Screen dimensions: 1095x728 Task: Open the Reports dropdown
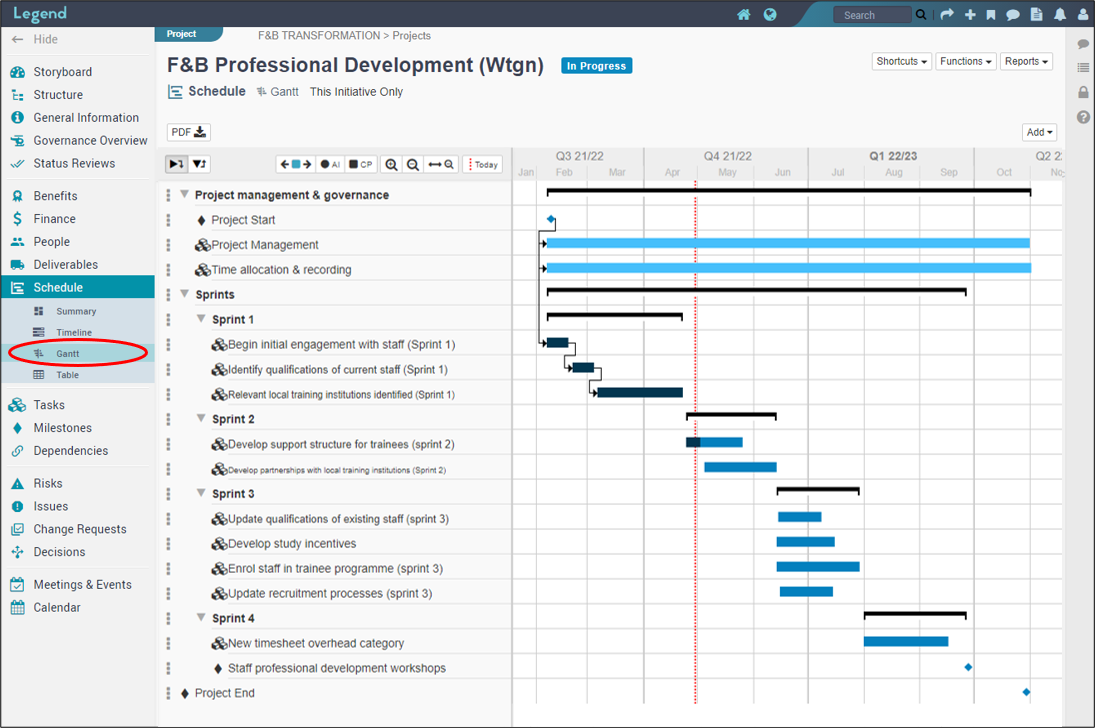coord(1027,61)
